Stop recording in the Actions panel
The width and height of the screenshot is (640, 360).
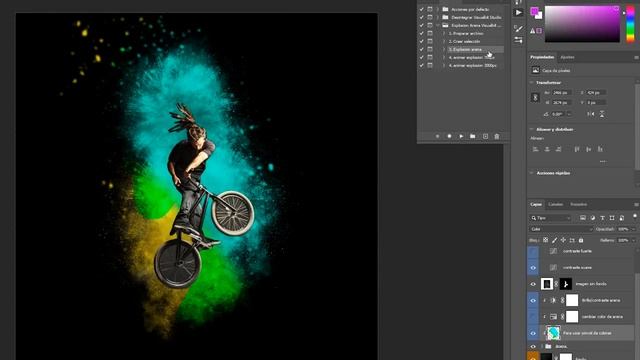pyautogui.click(x=438, y=136)
